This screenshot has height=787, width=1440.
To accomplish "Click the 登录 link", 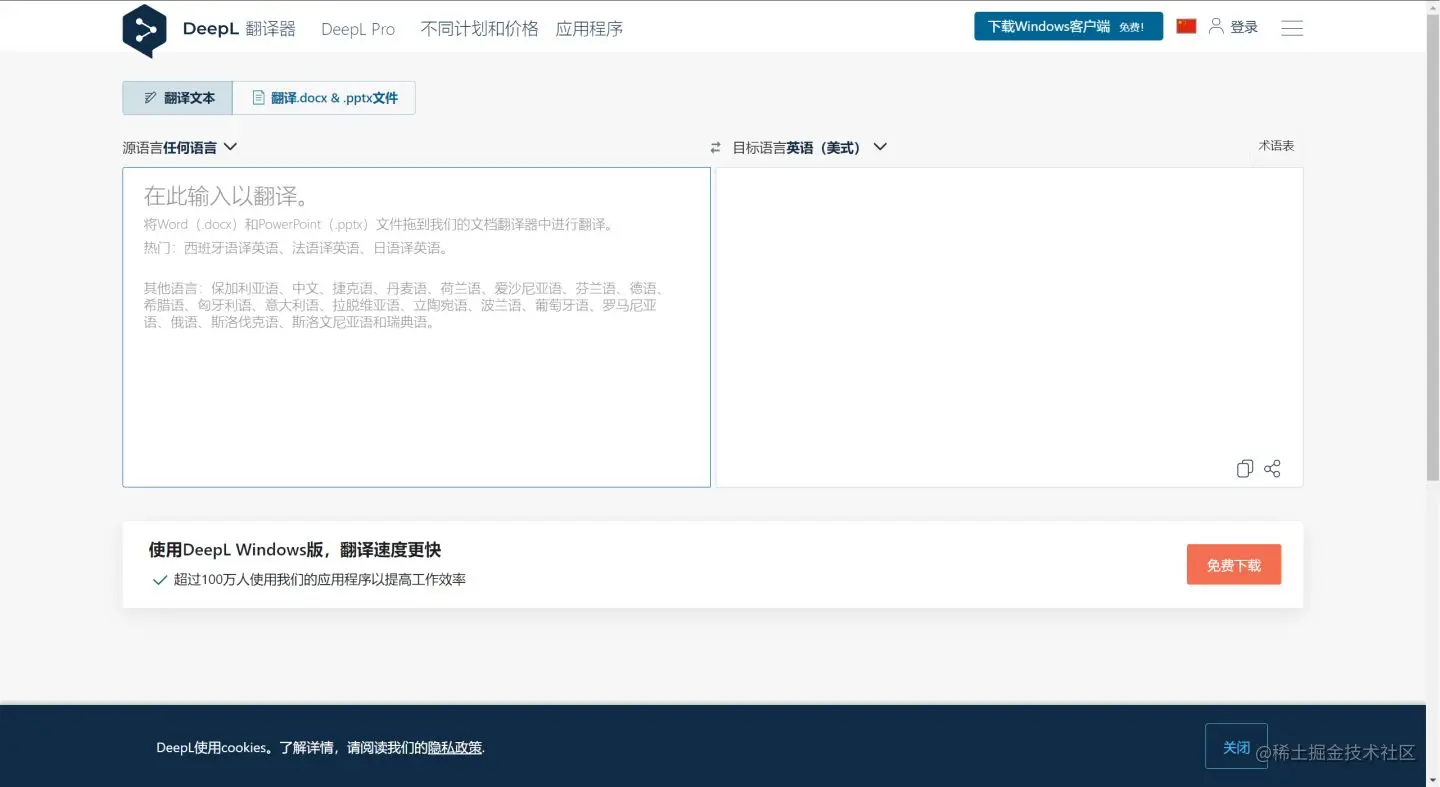I will coord(1244,27).
